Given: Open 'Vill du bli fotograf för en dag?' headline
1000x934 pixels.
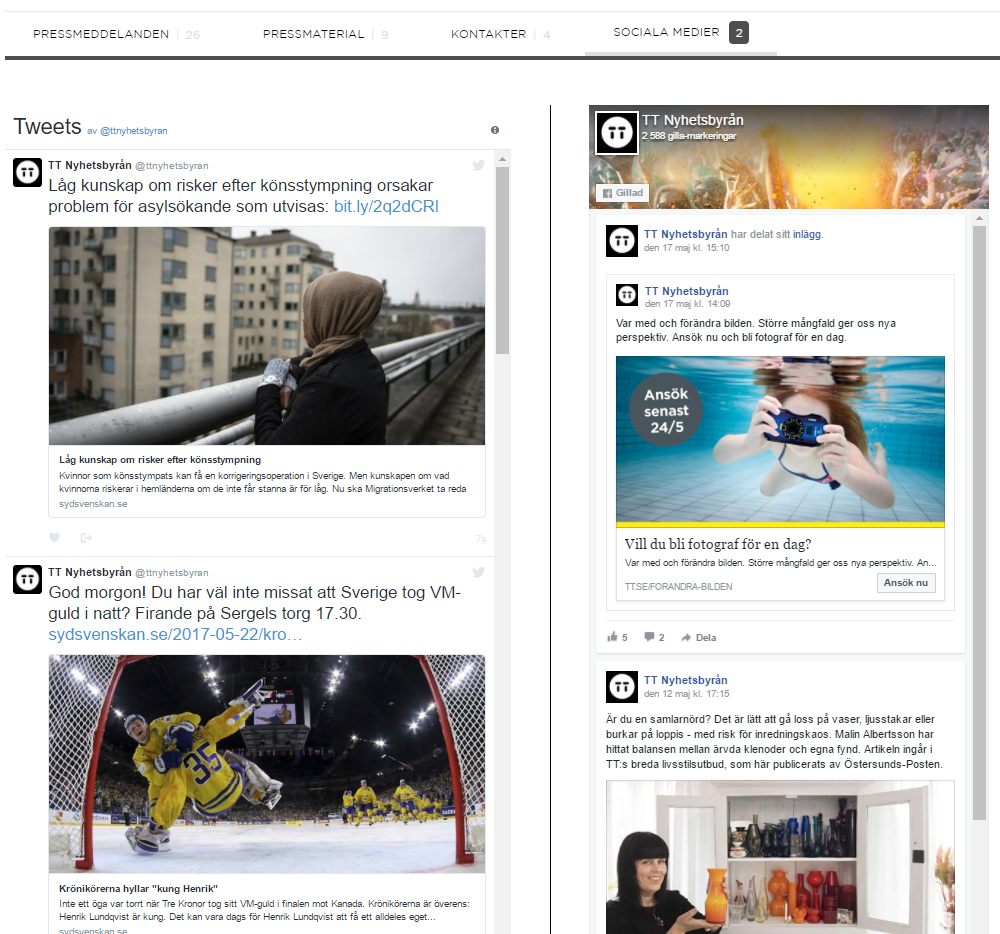Looking at the screenshot, I should pyautogui.click(x=717, y=544).
